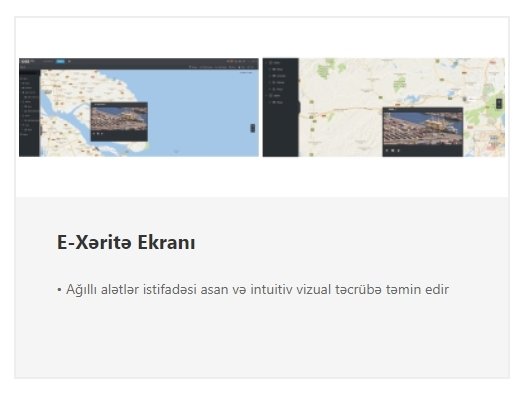Screen dimensions: 526x396
Task: Click the third control icon under right video popup
Action: pos(399,150)
